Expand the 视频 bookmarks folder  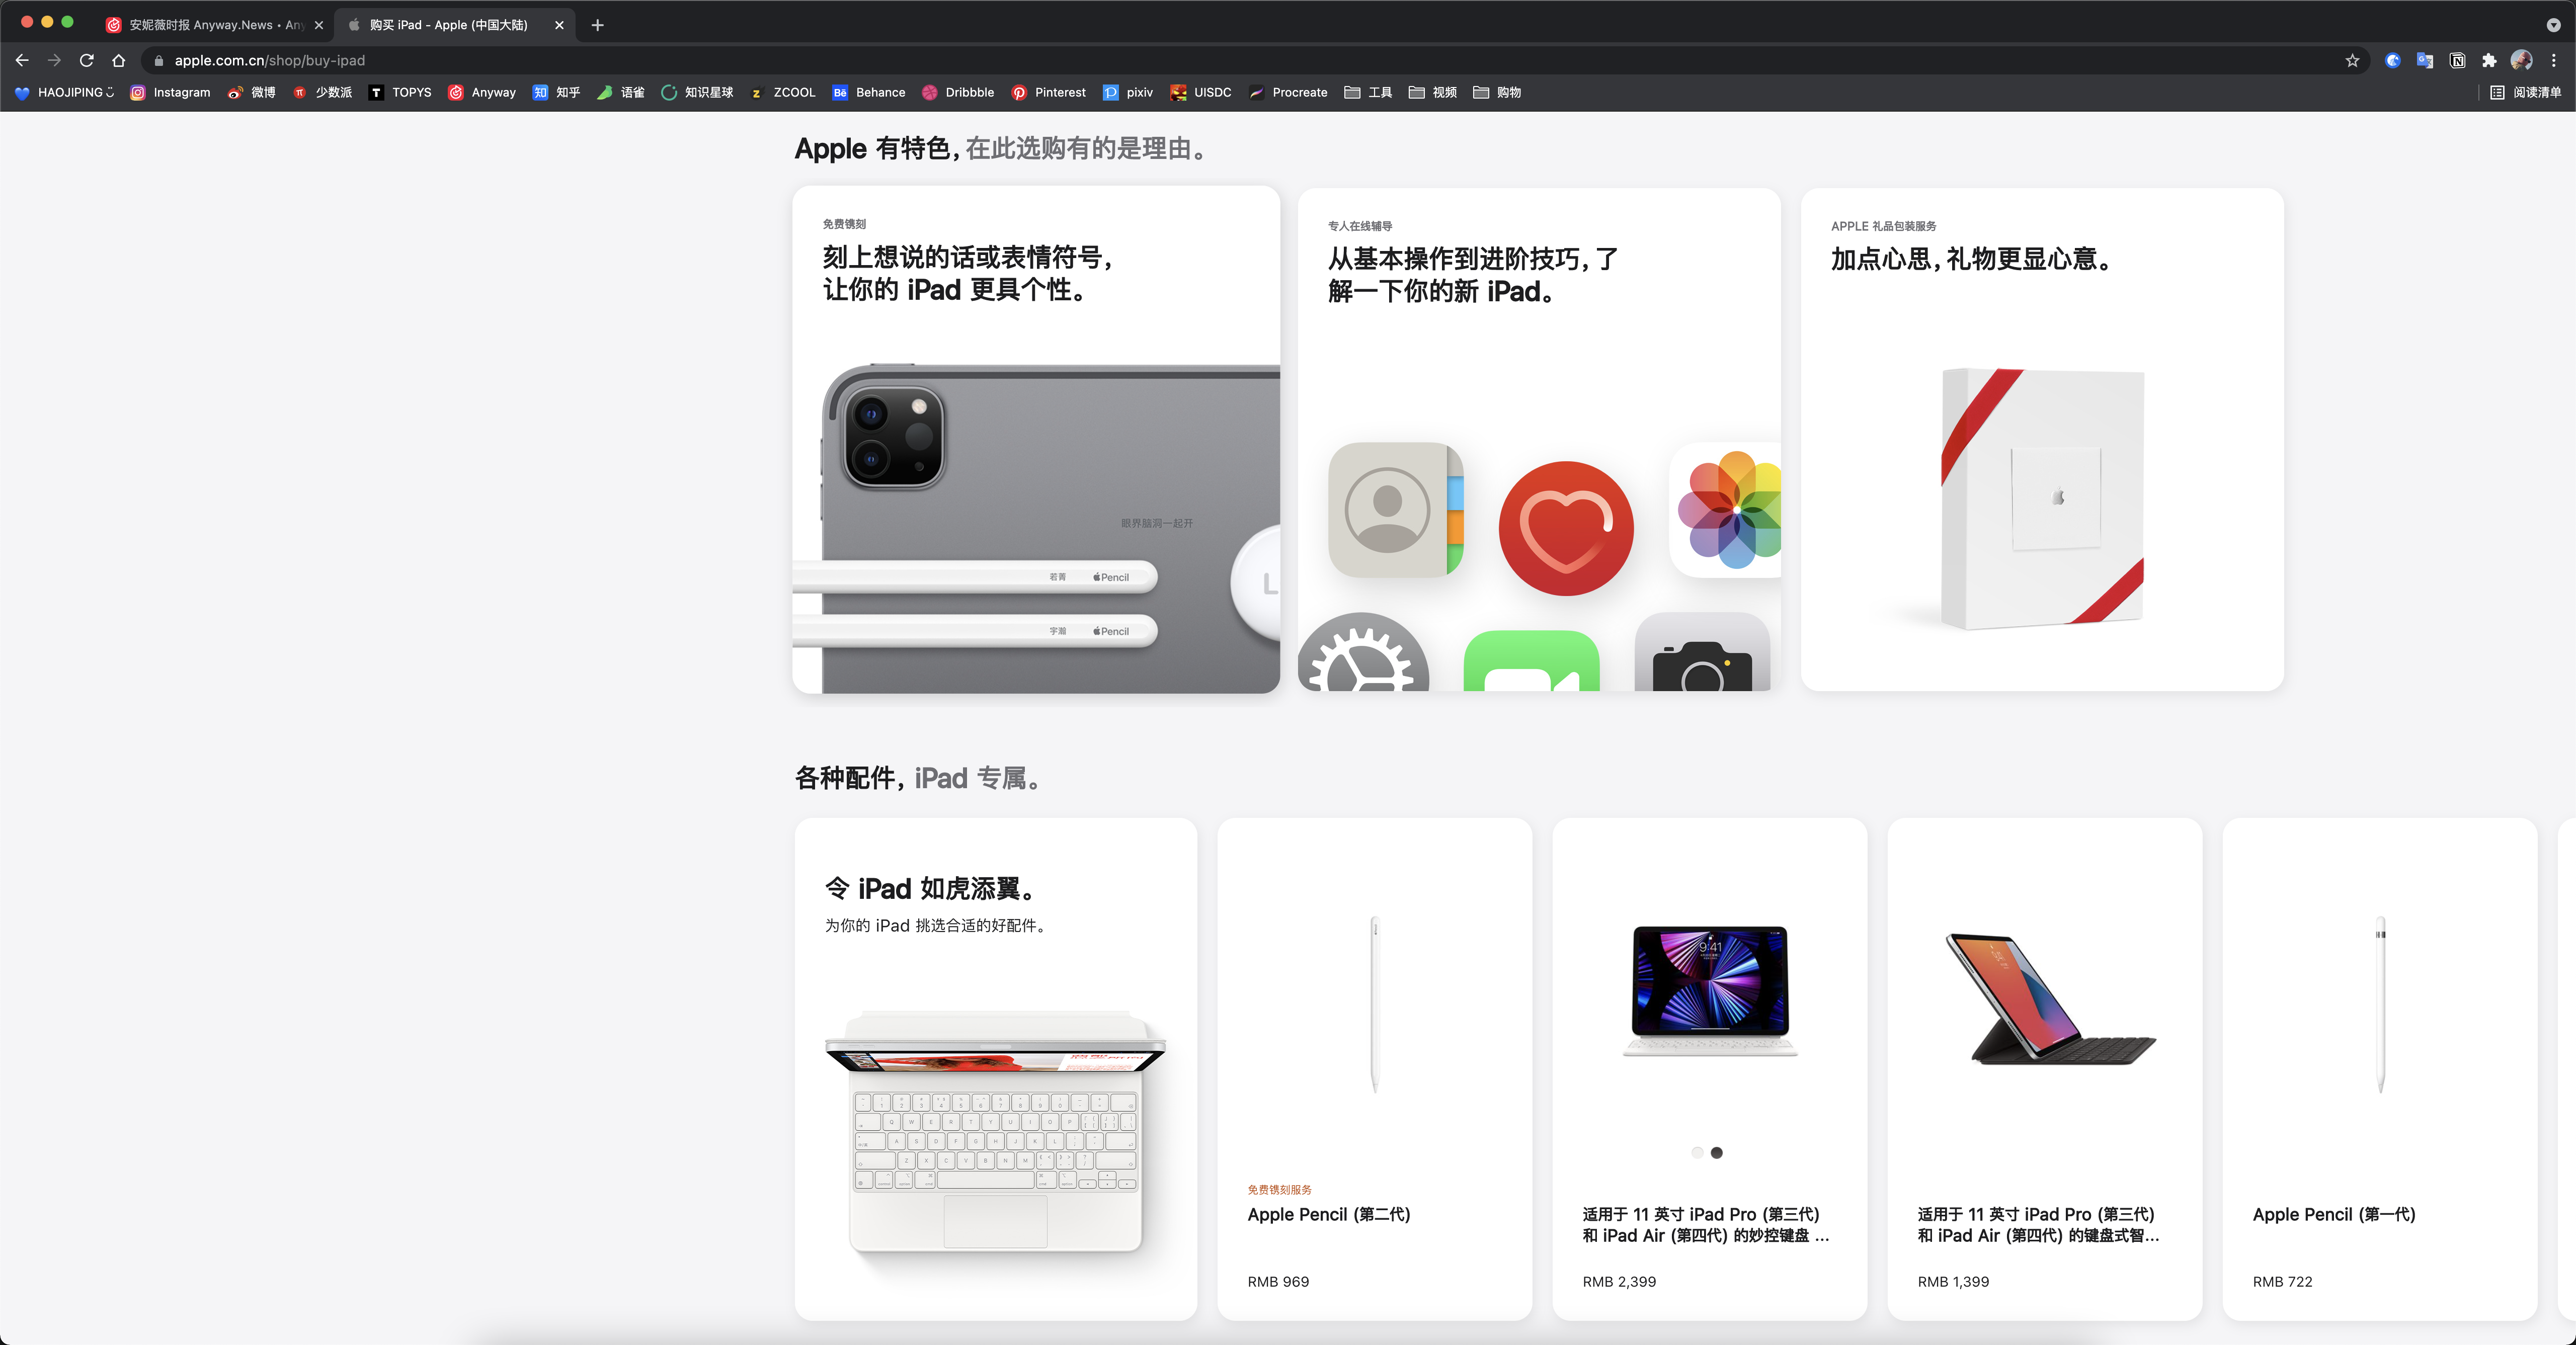tap(1432, 92)
